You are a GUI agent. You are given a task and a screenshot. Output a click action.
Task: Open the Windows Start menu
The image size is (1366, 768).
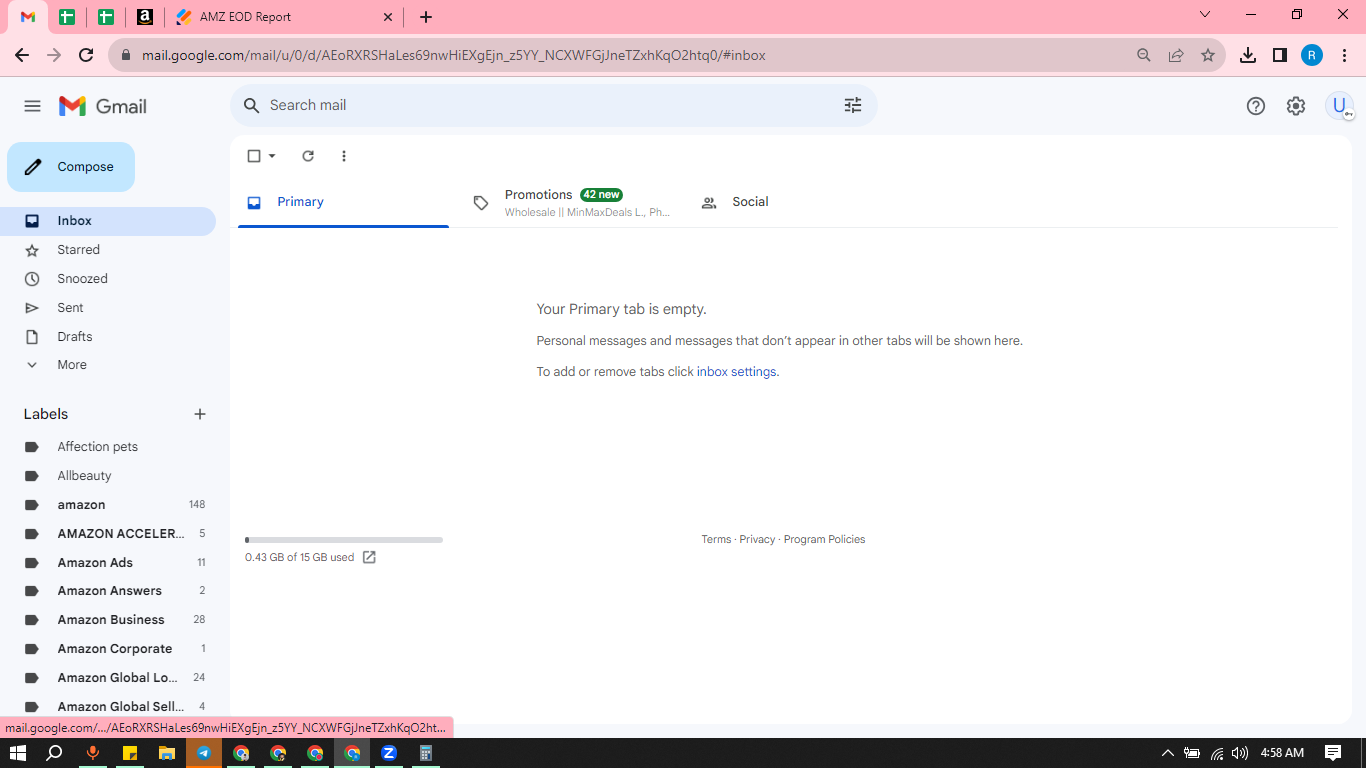point(17,753)
